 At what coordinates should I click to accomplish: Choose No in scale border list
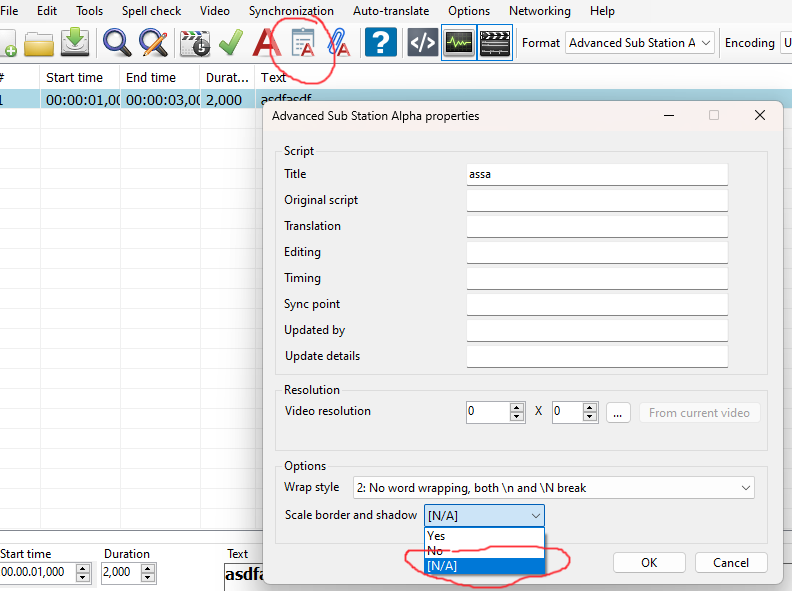484,551
